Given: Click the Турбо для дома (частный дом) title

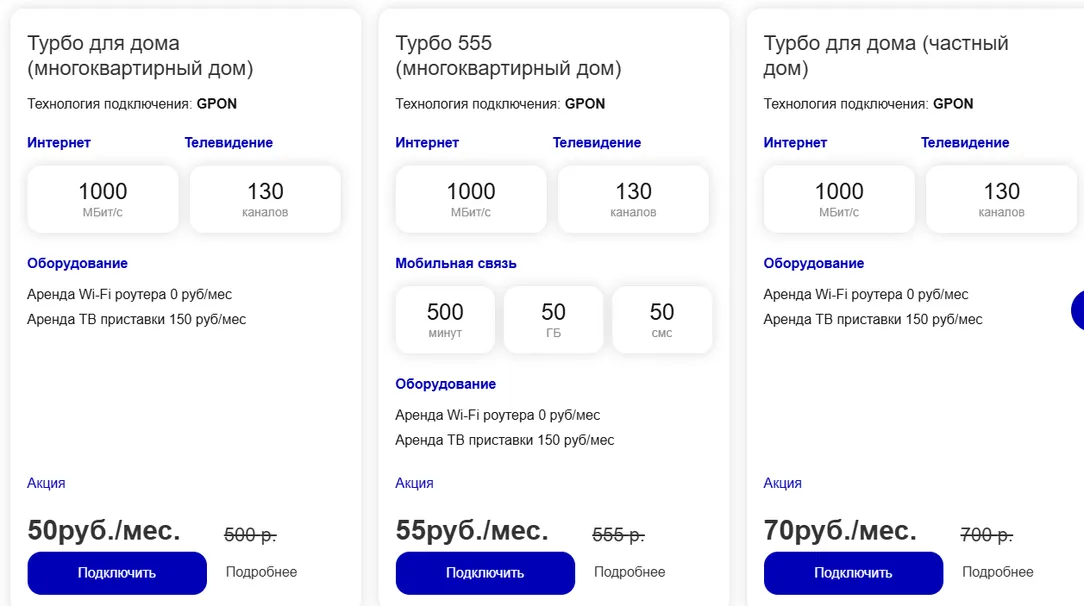Looking at the screenshot, I should (886, 55).
